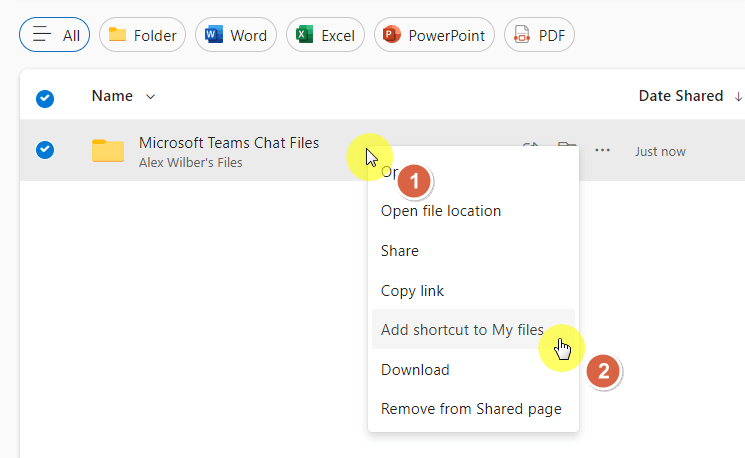Toggle the select-all checkmark in header

(45, 98)
